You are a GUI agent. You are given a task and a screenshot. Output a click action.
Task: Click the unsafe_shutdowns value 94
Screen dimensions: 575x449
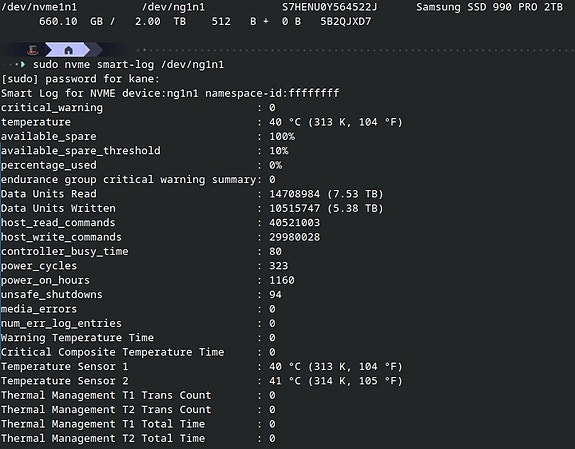pyautogui.click(x=275, y=295)
